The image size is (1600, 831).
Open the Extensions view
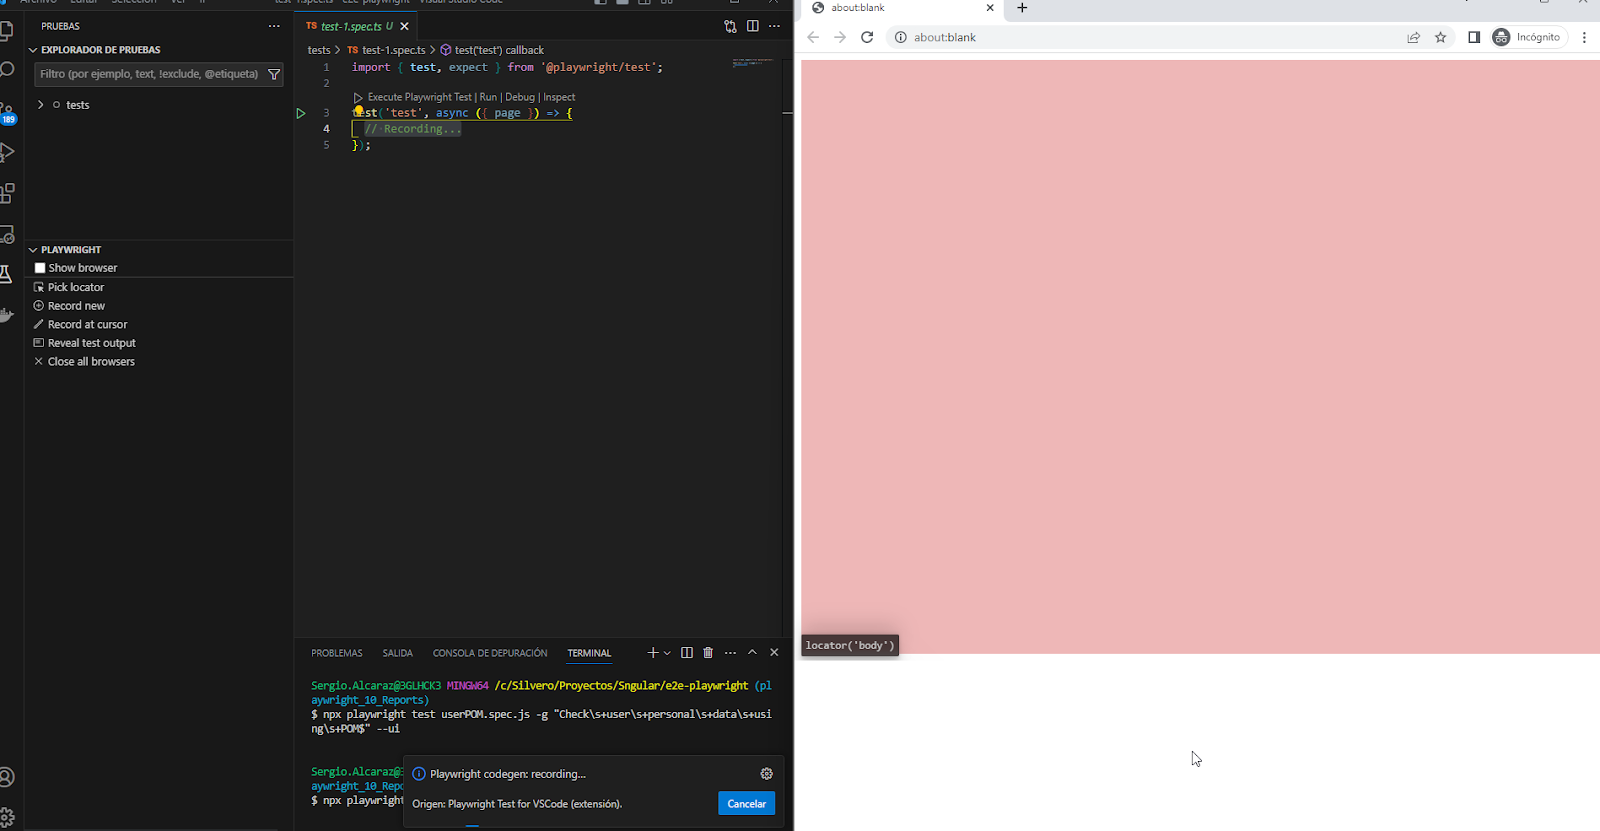point(6,193)
